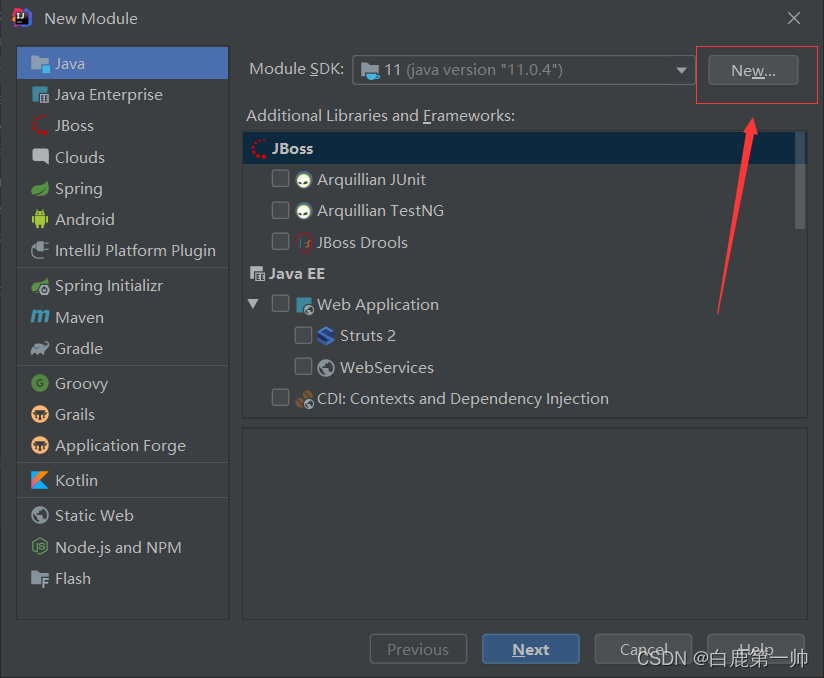Click the Static Web label

coord(94,515)
